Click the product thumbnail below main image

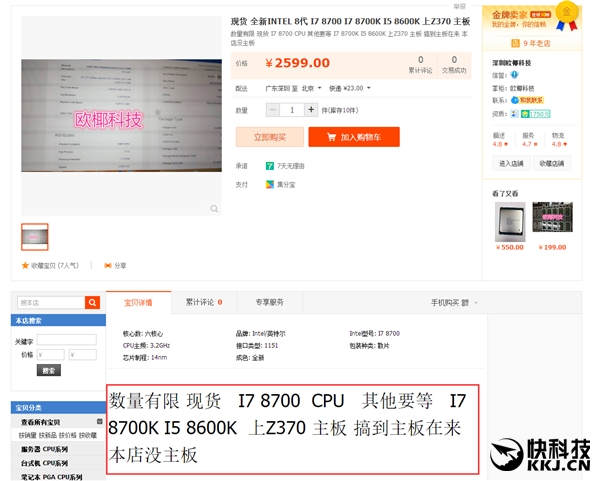point(35,237)
